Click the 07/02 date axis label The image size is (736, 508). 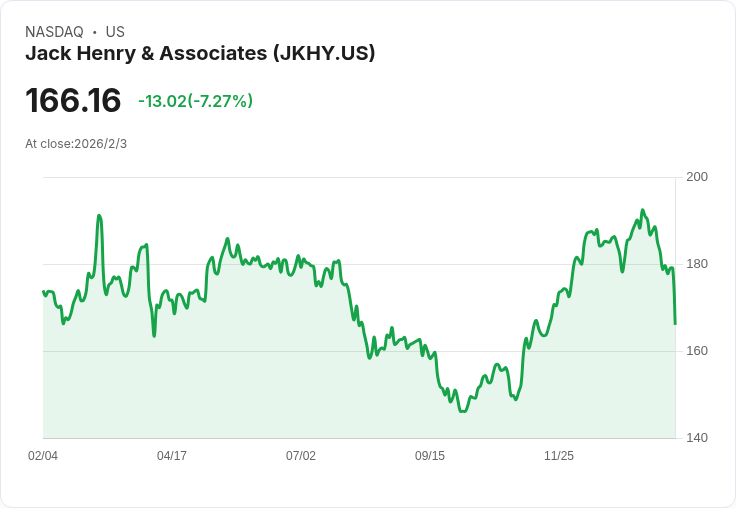point(301,455)
